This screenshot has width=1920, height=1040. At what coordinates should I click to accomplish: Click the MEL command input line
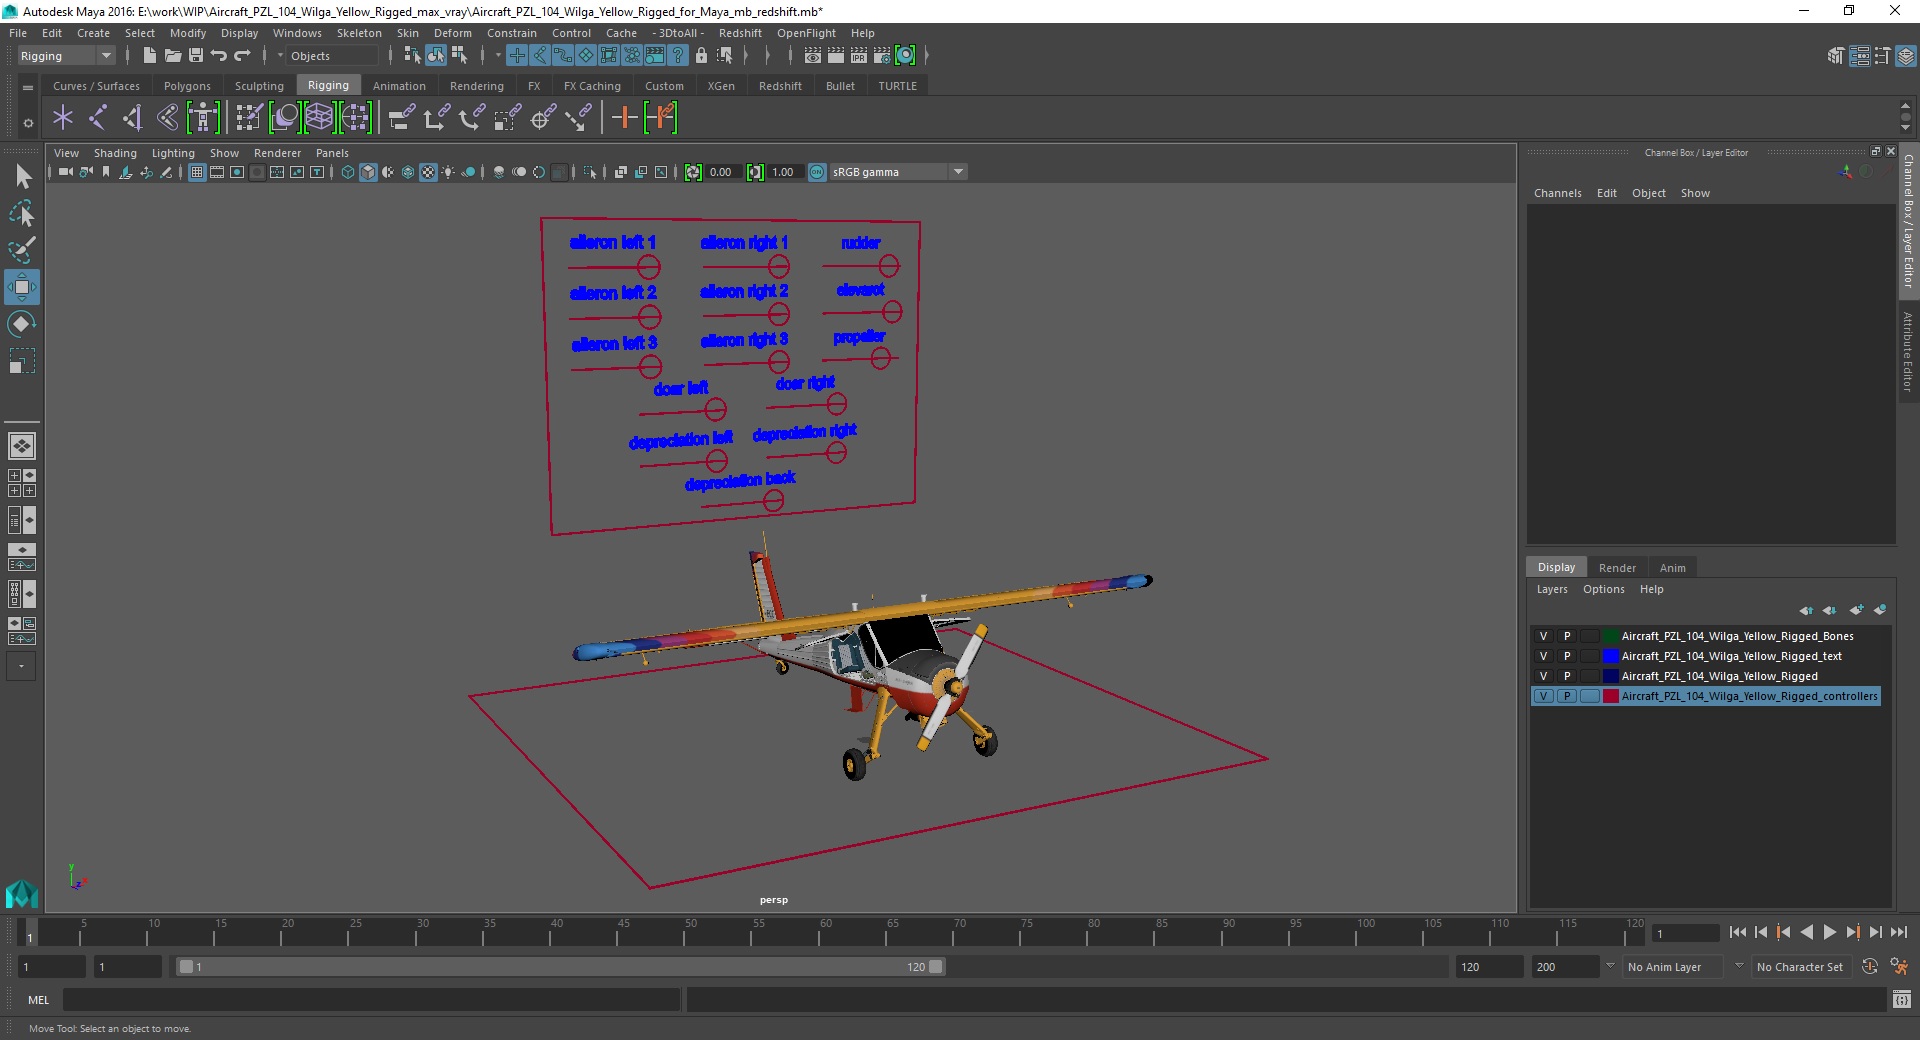point(371,1000)
